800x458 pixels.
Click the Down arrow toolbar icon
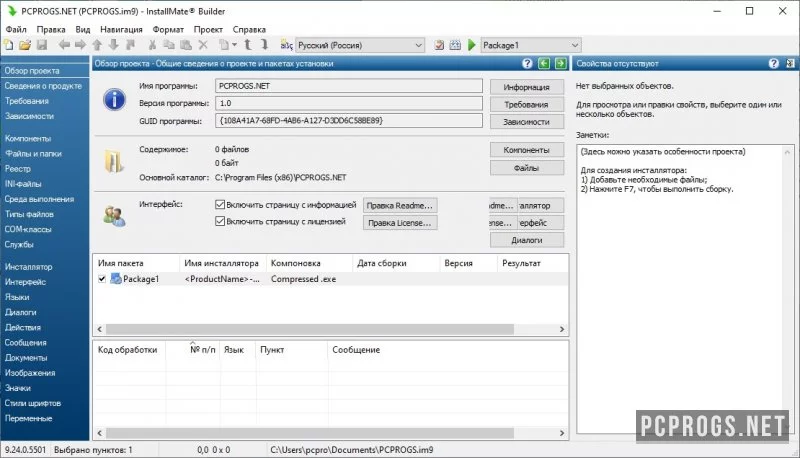pos(113,45)
